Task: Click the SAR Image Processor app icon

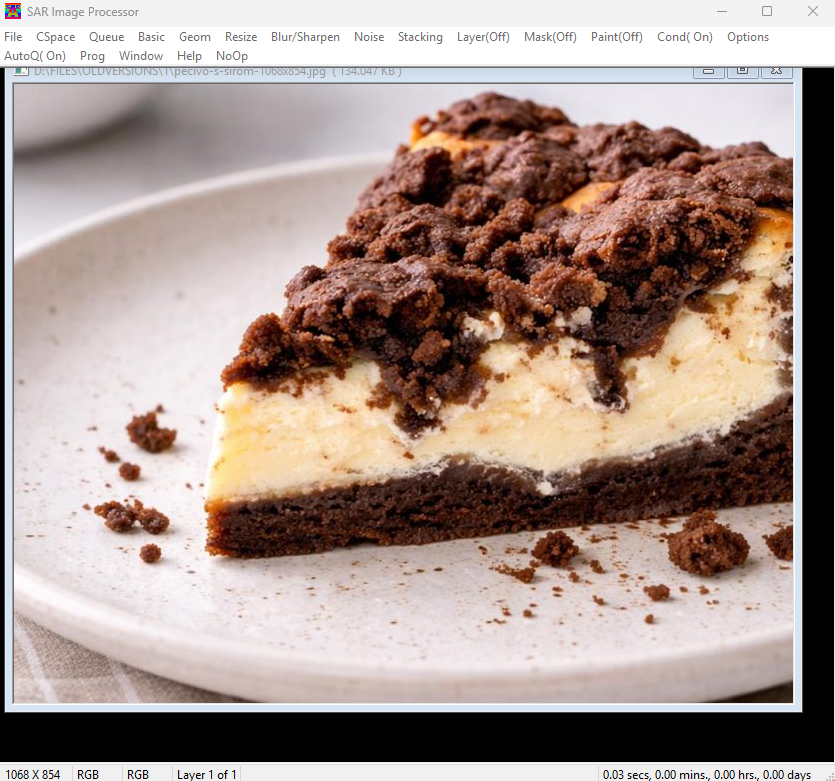Action: tap(13, 12)
